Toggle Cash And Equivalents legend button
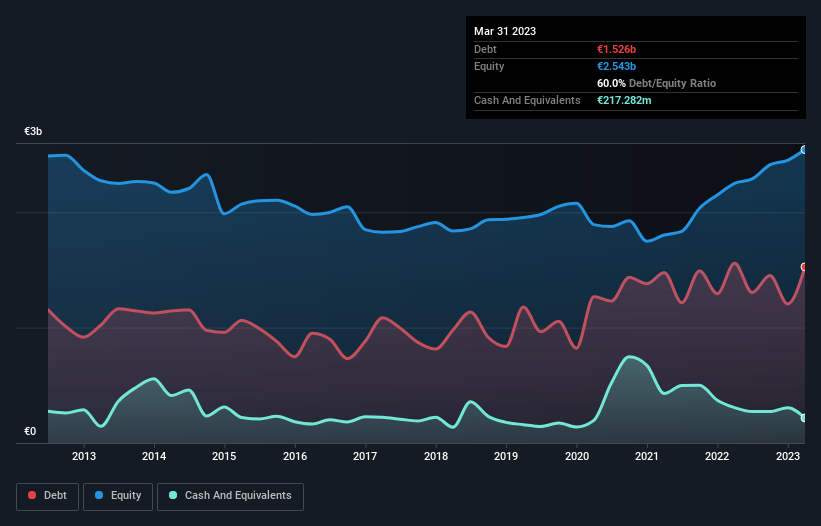This screenshot has height=526, width=821. click(x=230, y=496)
